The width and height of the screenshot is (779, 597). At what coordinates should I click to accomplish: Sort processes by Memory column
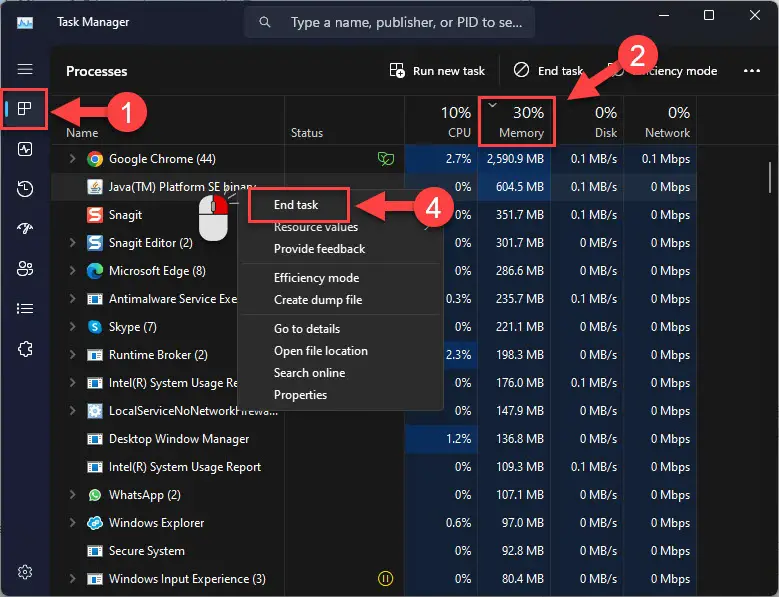pyautogui.click(x=516, y=122)
